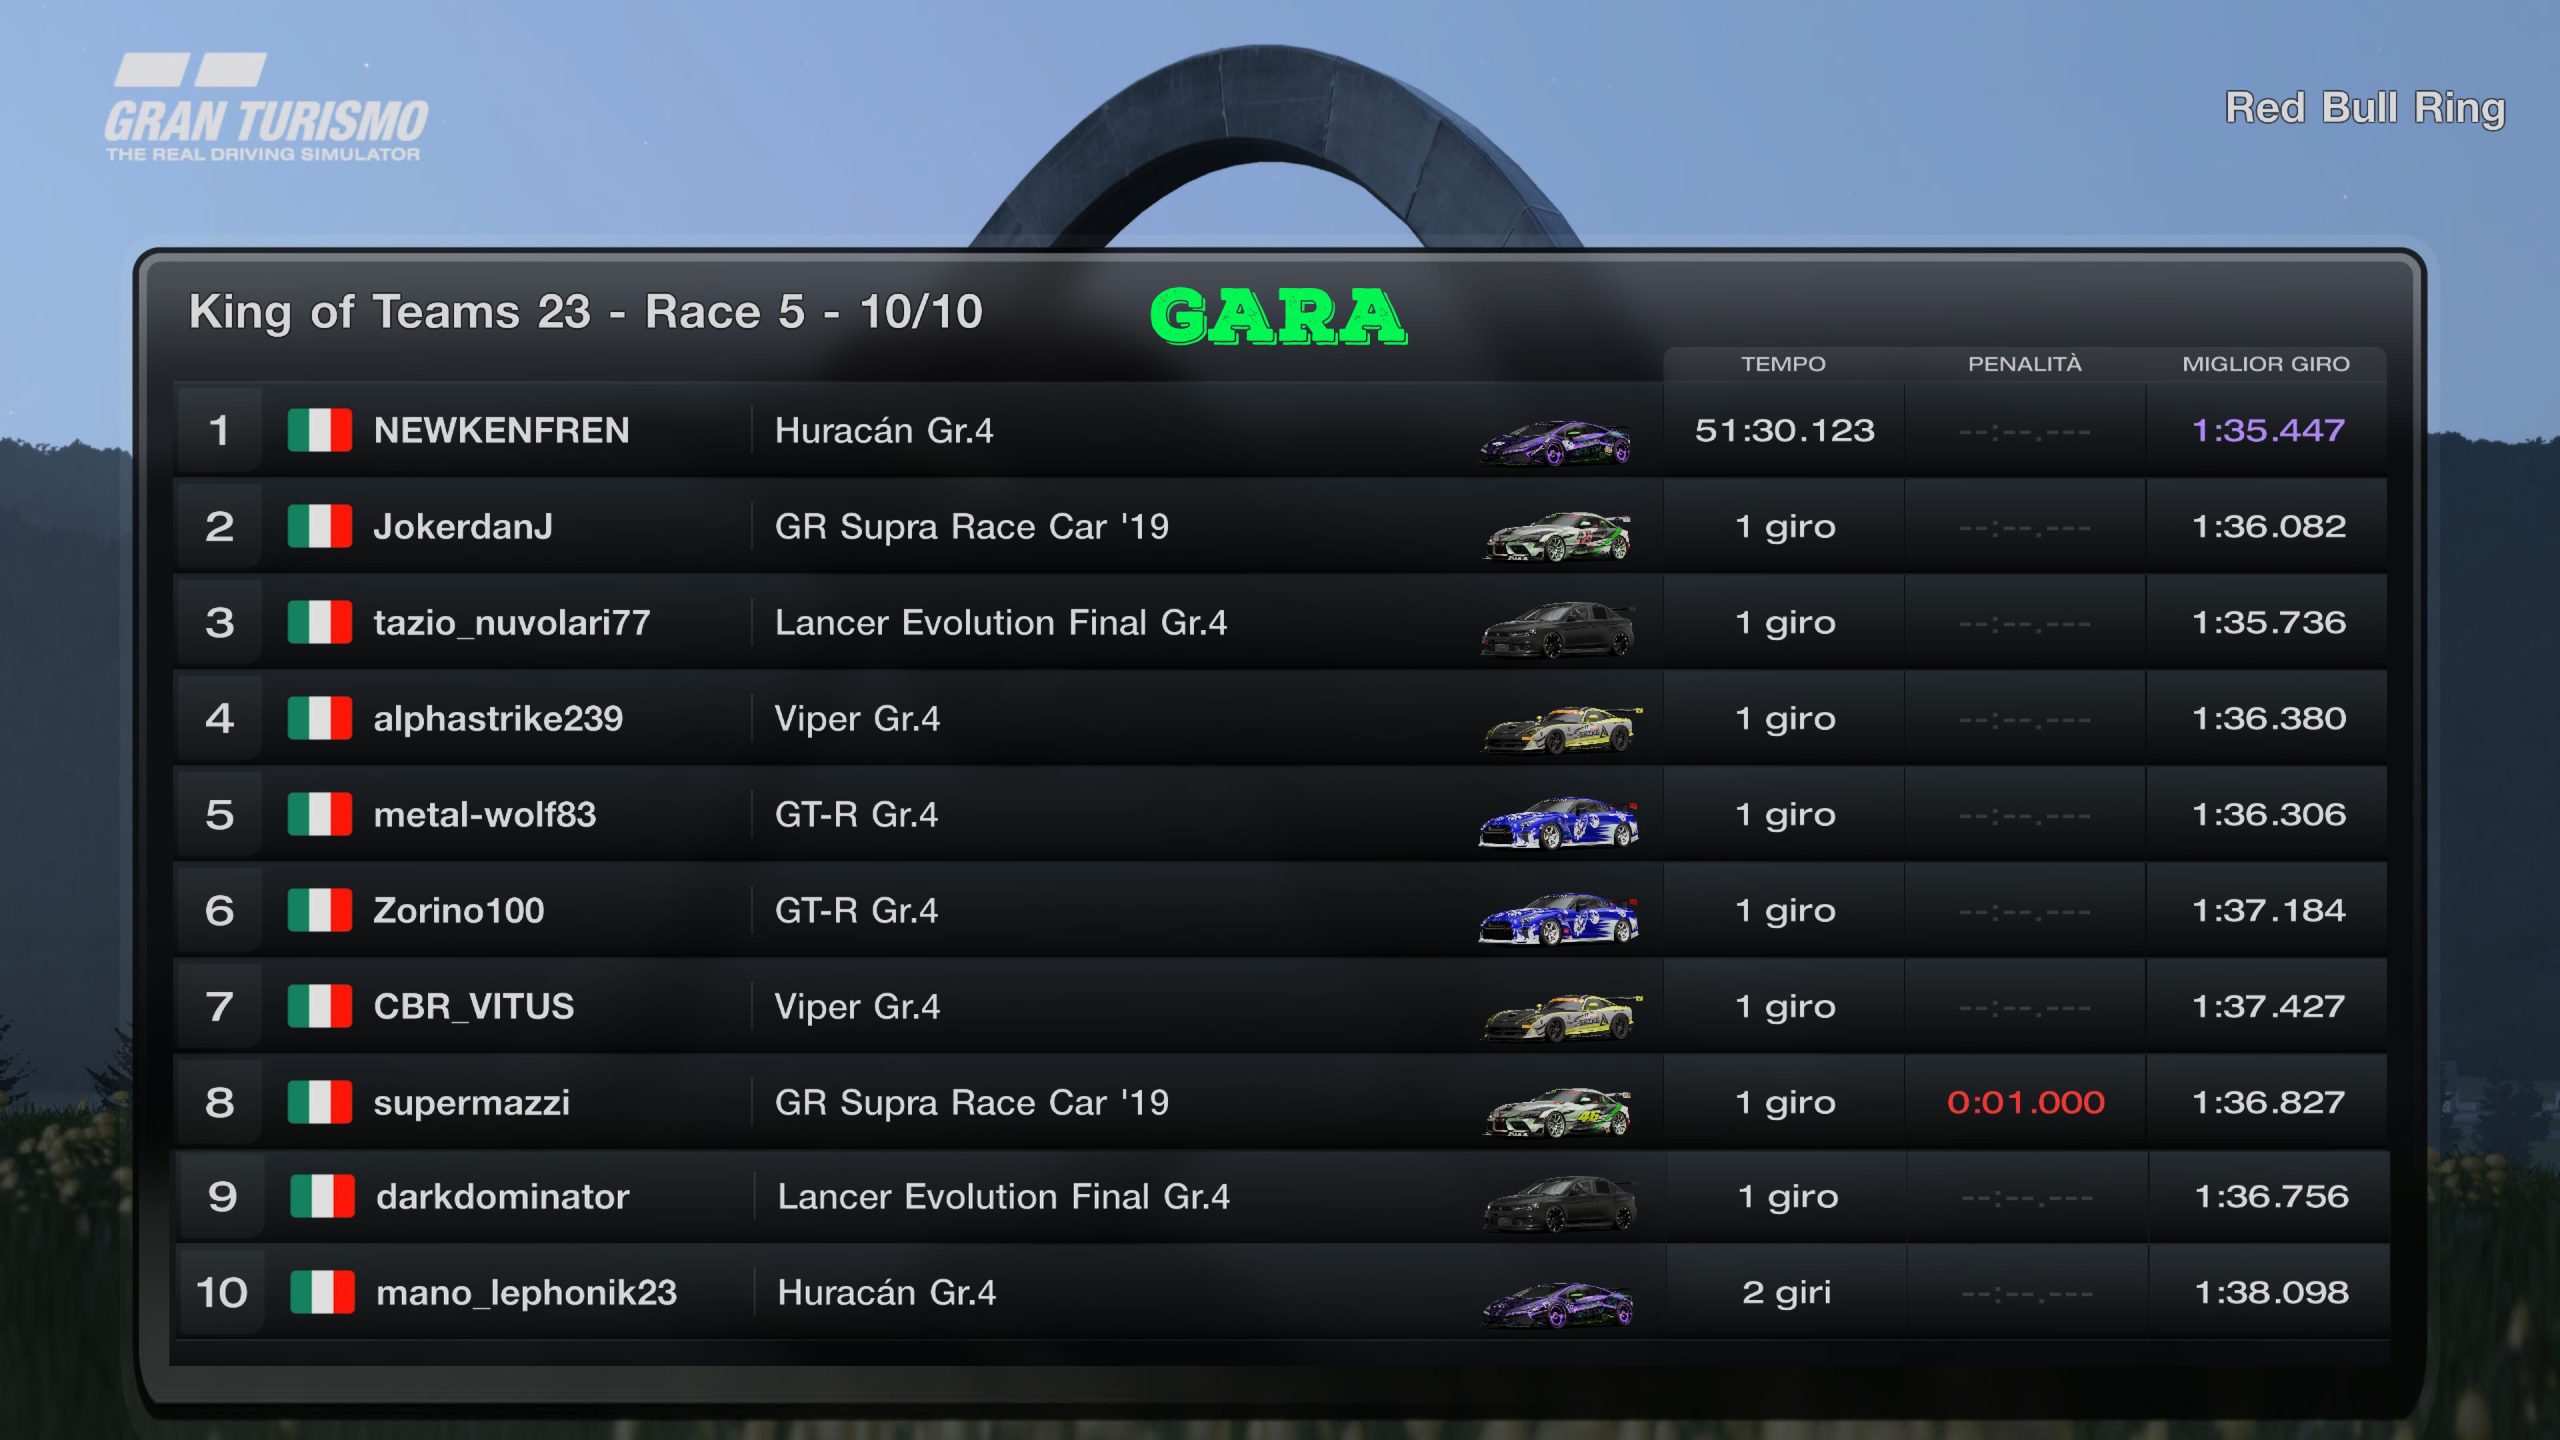
Task: Select the CBR_VITUS driver name
Action: tap(473, 1007)
